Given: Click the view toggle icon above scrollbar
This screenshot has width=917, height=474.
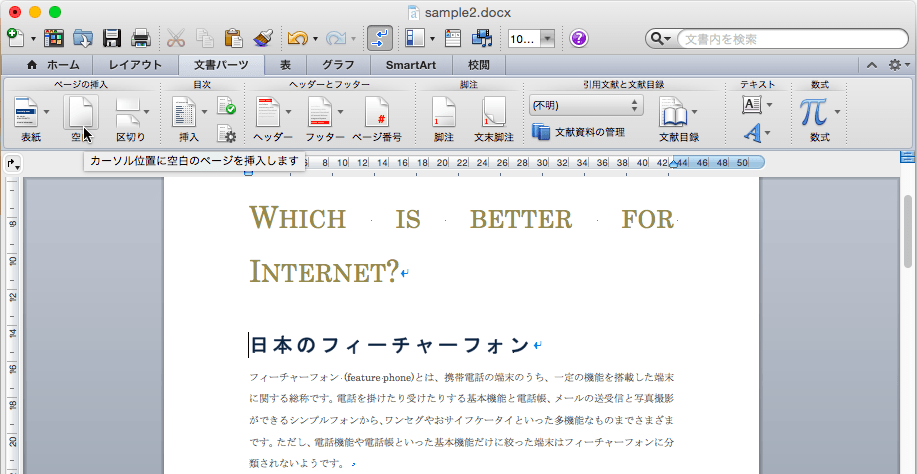Looking at the screenshot, I should (908, 157).
